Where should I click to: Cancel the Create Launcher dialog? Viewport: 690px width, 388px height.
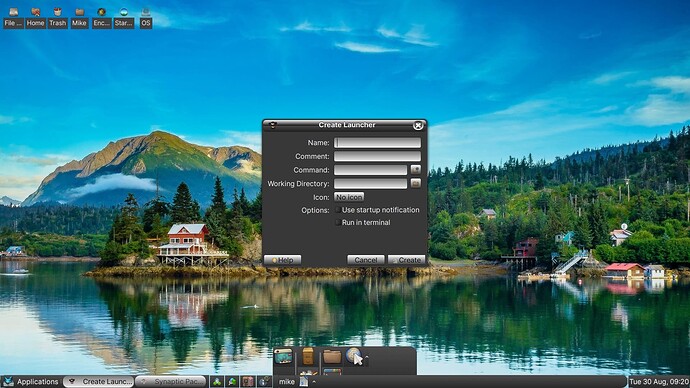(366, 260)
